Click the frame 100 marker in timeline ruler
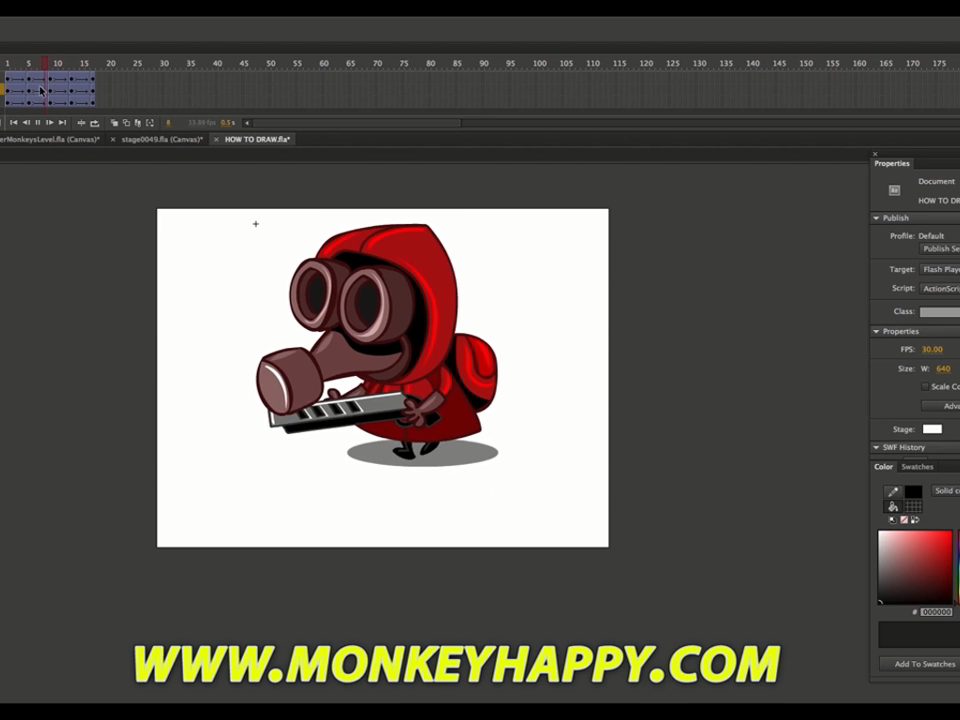The height and width of the screenshot is (720, 960). coord(539,64)
